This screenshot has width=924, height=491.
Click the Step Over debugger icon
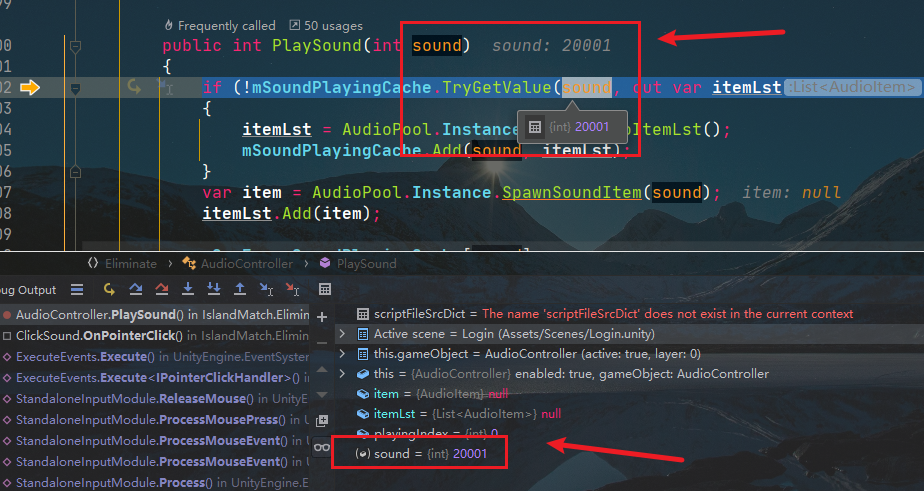pos(135,289)
